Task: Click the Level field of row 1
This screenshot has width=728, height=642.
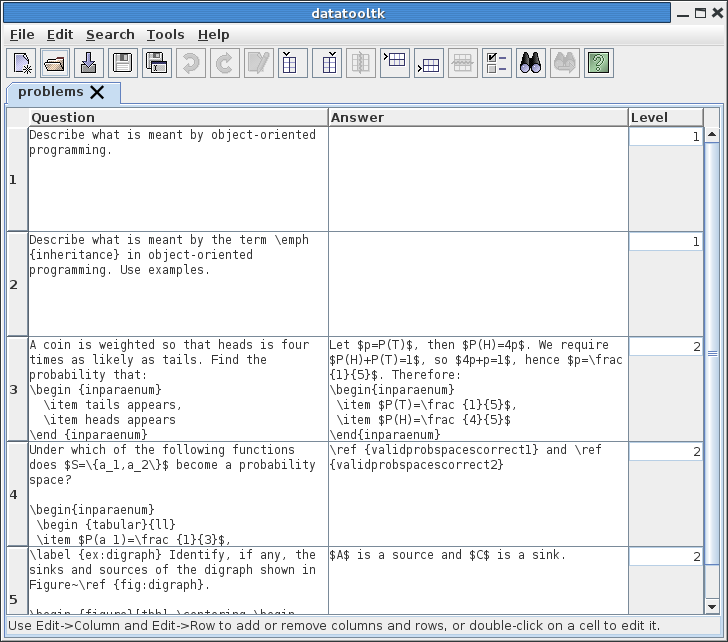Action: coord(665,137)
